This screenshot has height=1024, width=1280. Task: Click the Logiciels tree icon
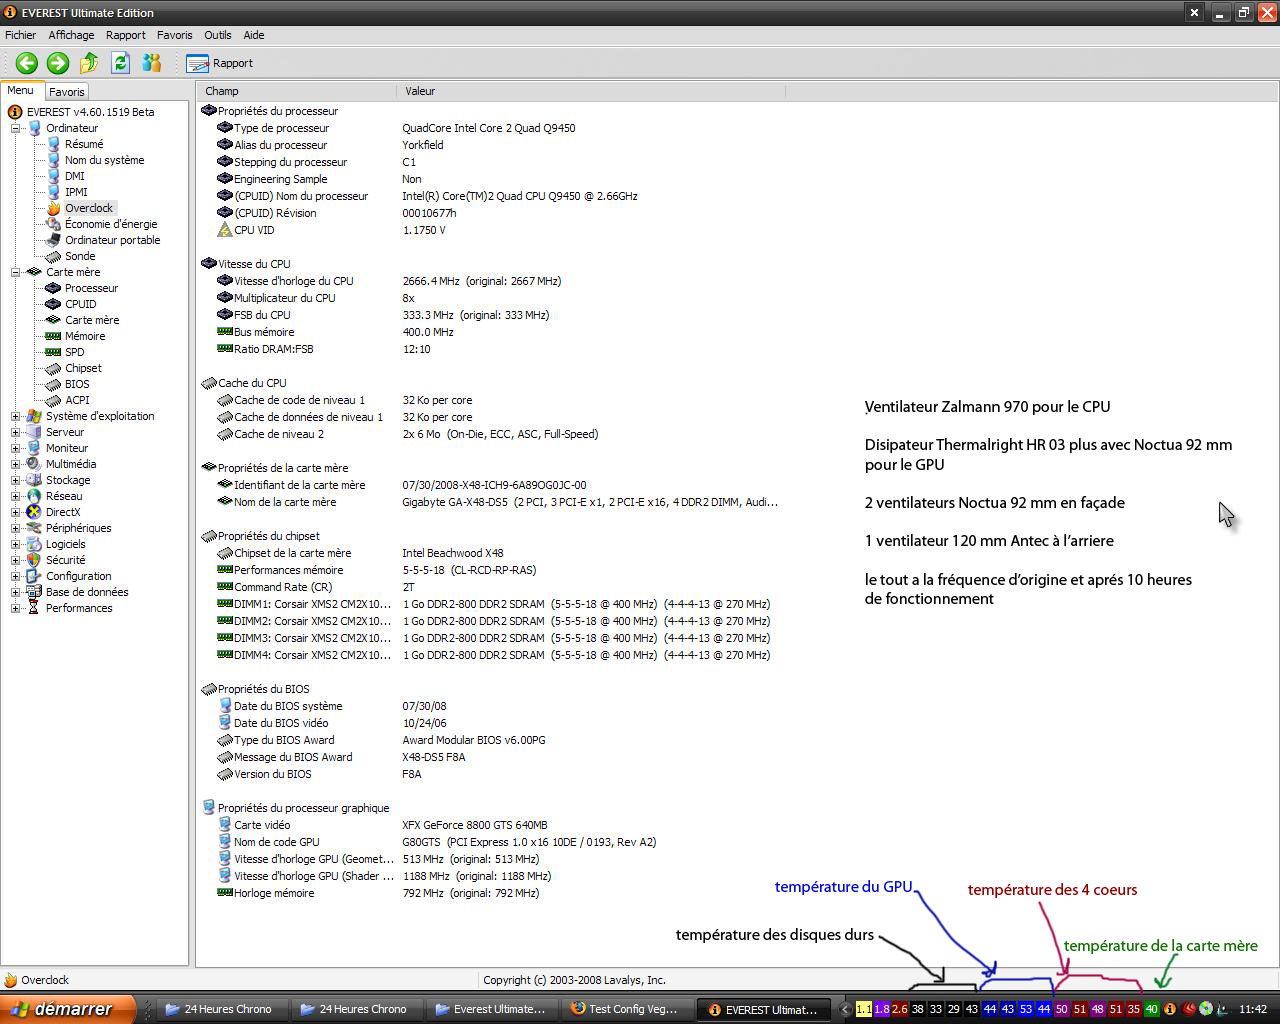[34, 544]
